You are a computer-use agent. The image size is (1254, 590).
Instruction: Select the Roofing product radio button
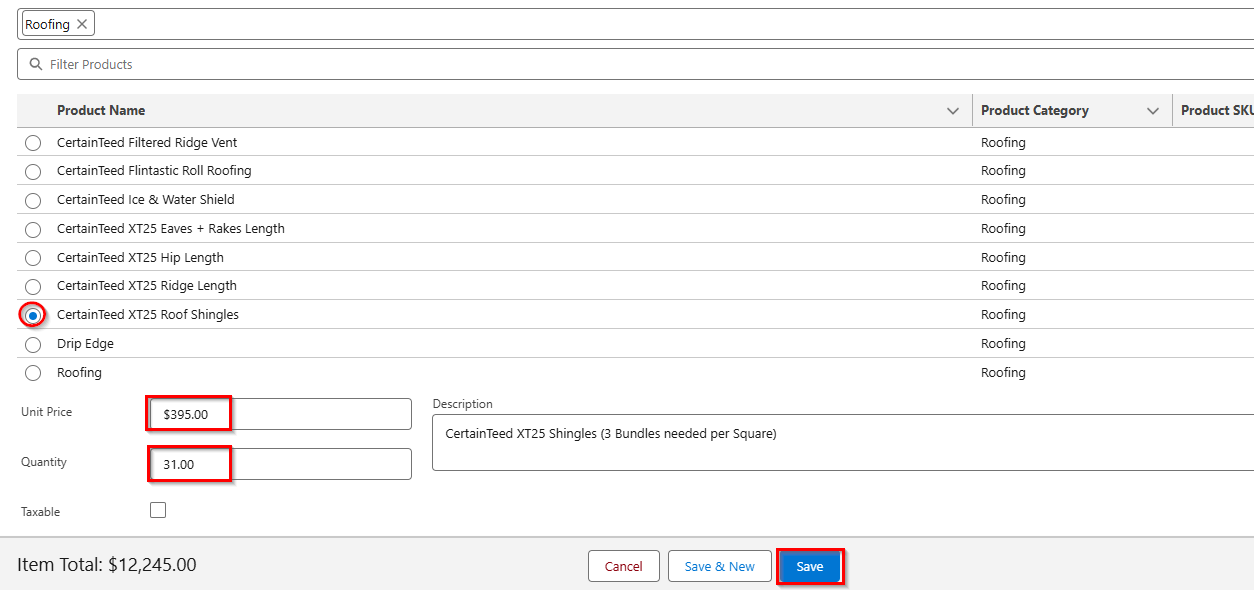[x=33, y=373]
